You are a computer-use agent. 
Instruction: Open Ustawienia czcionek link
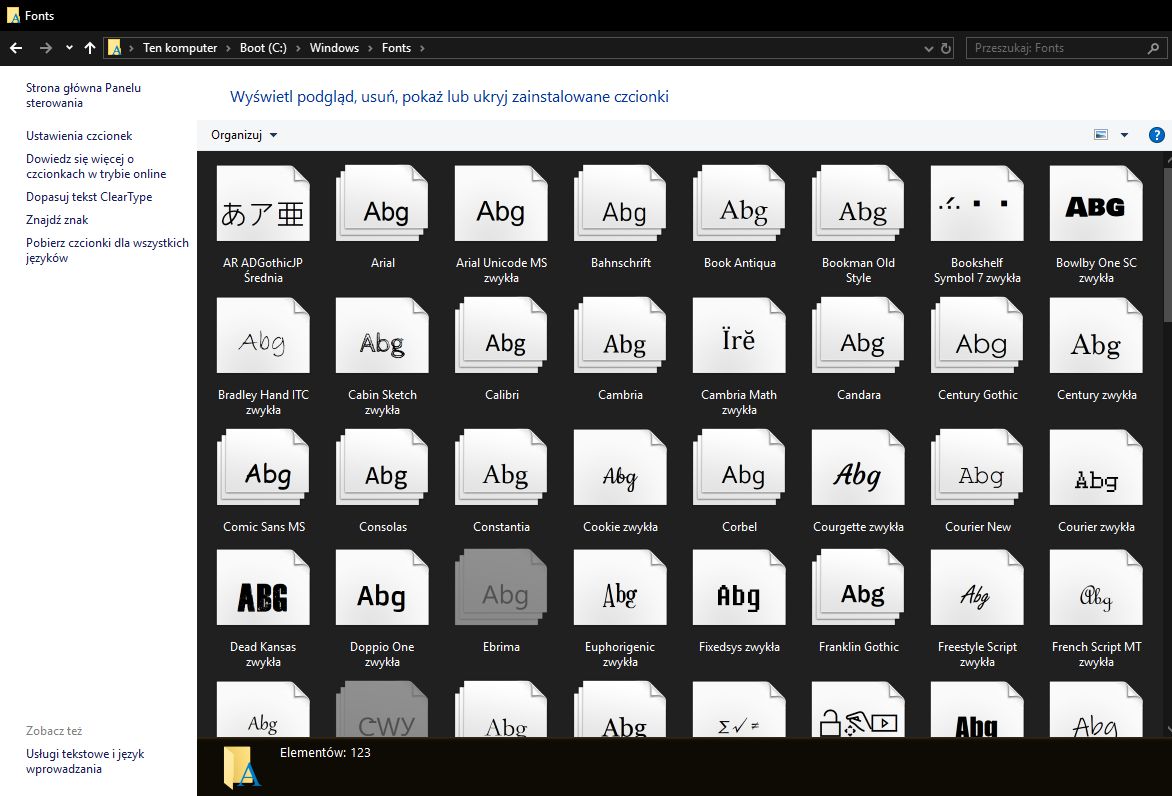point(79,136)
